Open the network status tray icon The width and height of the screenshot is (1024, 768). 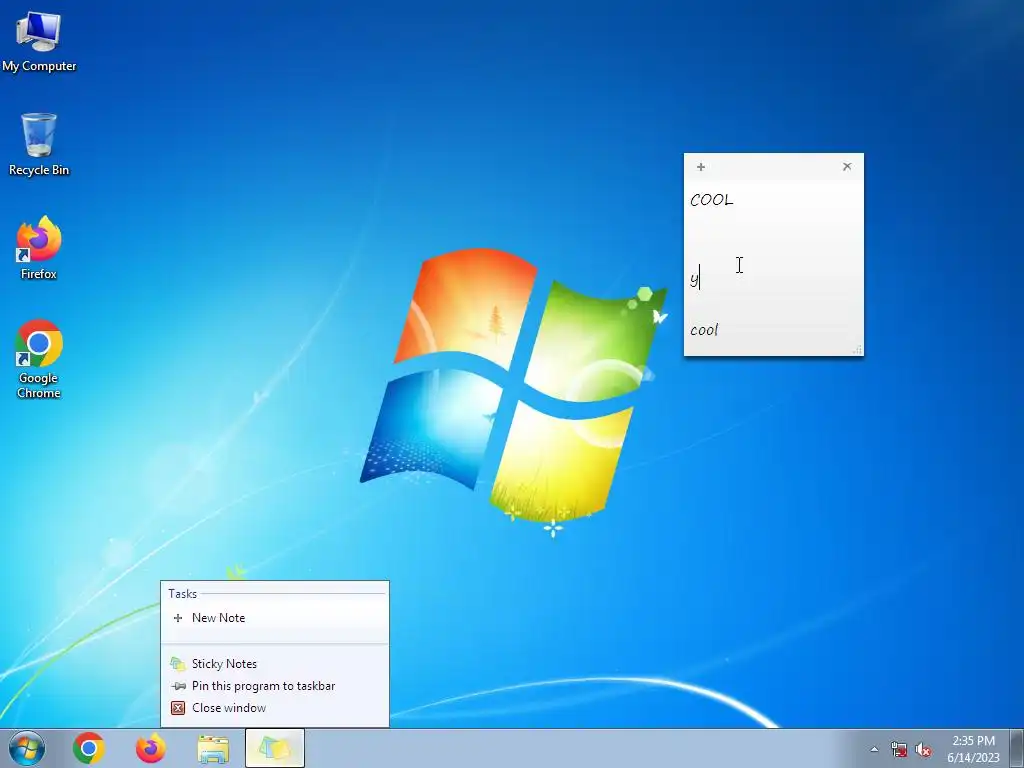click(899, 750)
